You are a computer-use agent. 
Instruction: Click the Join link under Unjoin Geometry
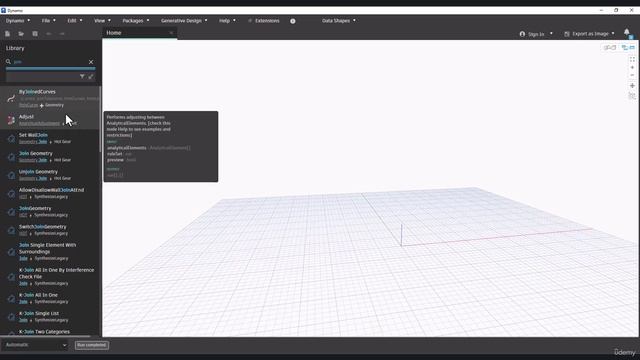coord(33,178)
